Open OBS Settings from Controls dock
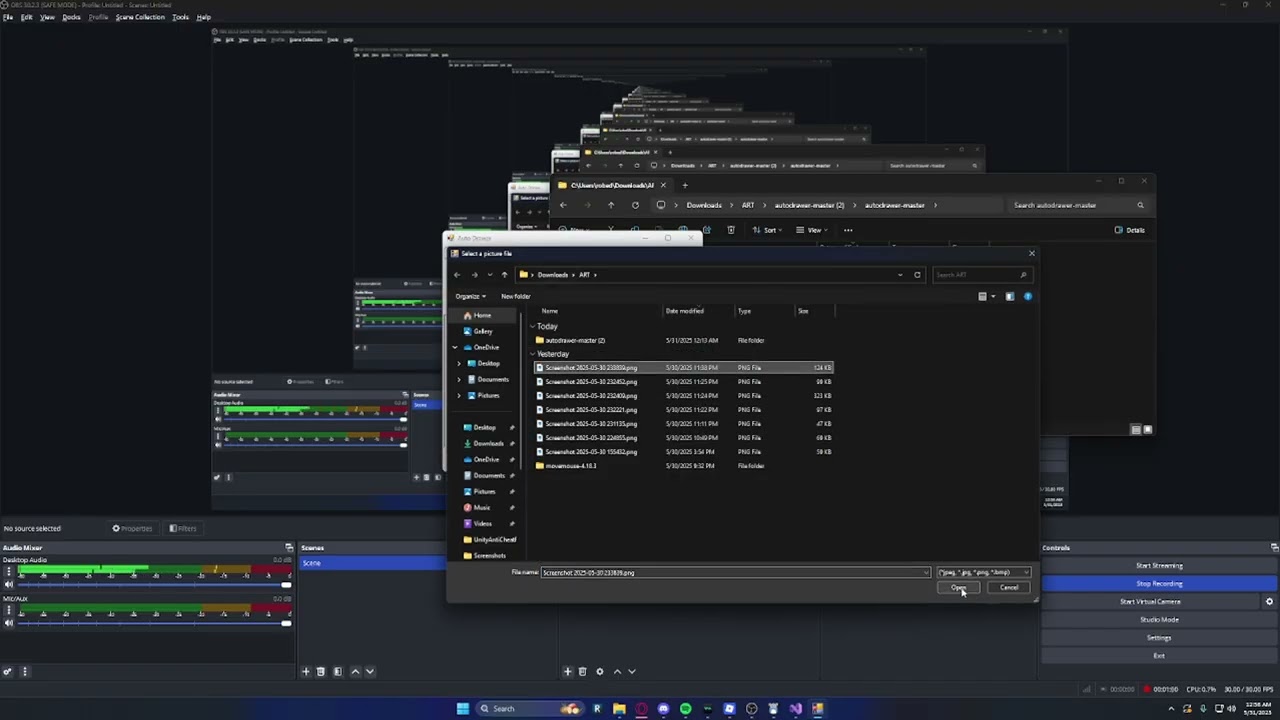 coord(1159,638)
